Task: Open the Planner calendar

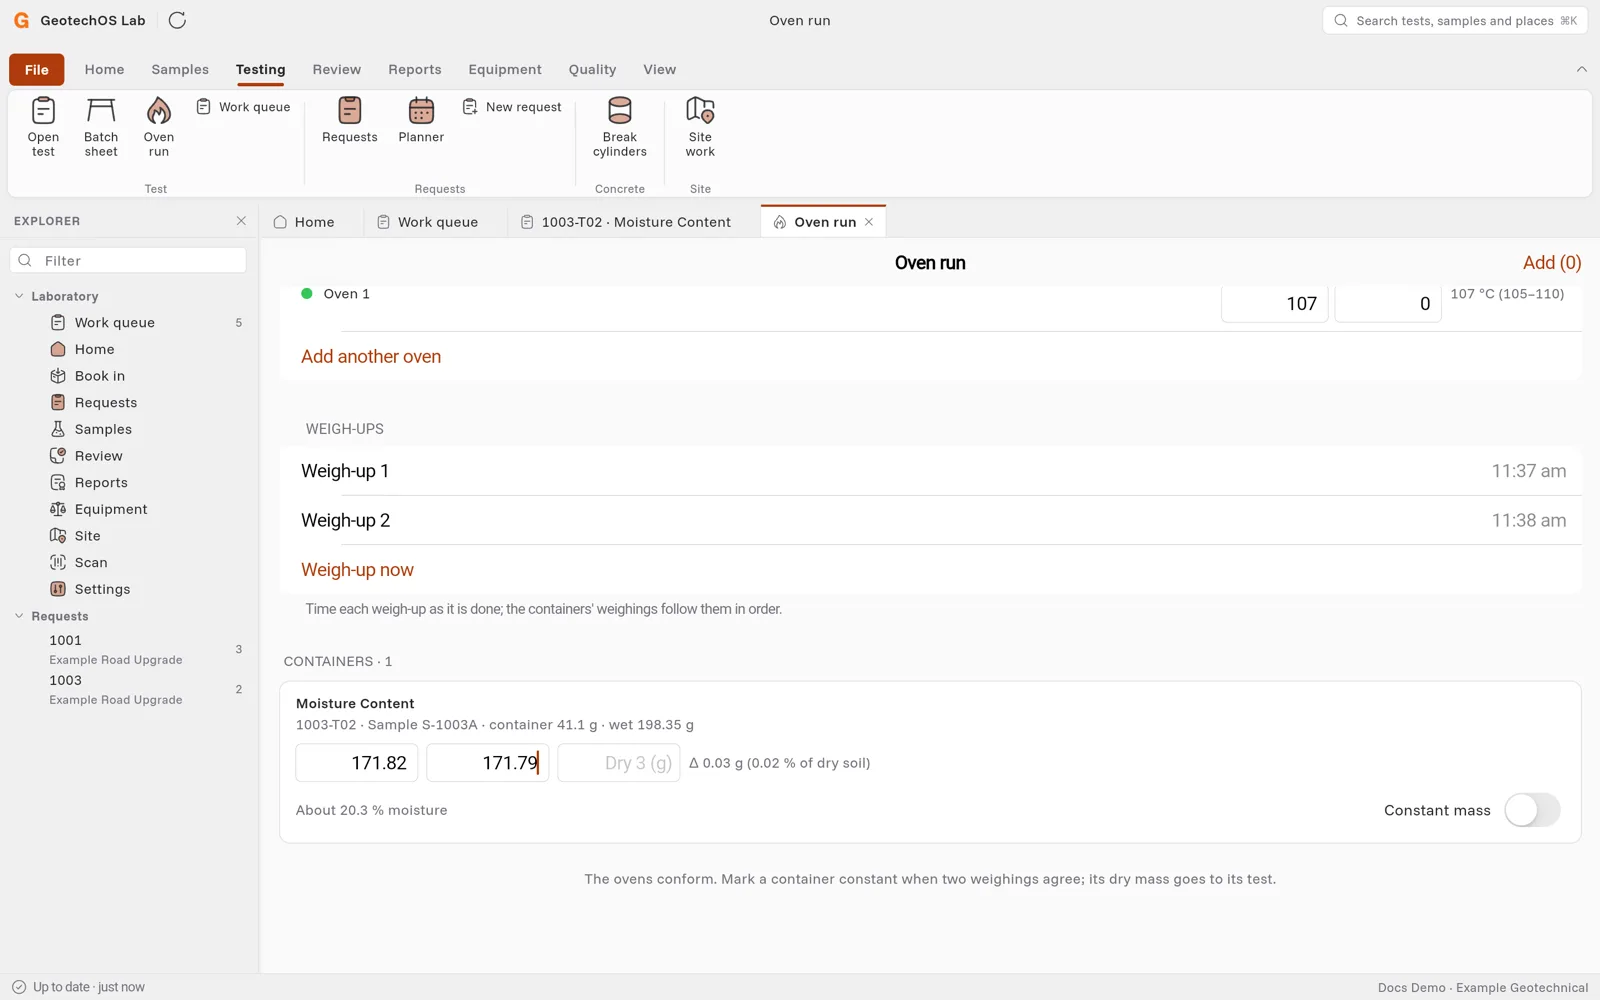Action: tap(421, 121)
